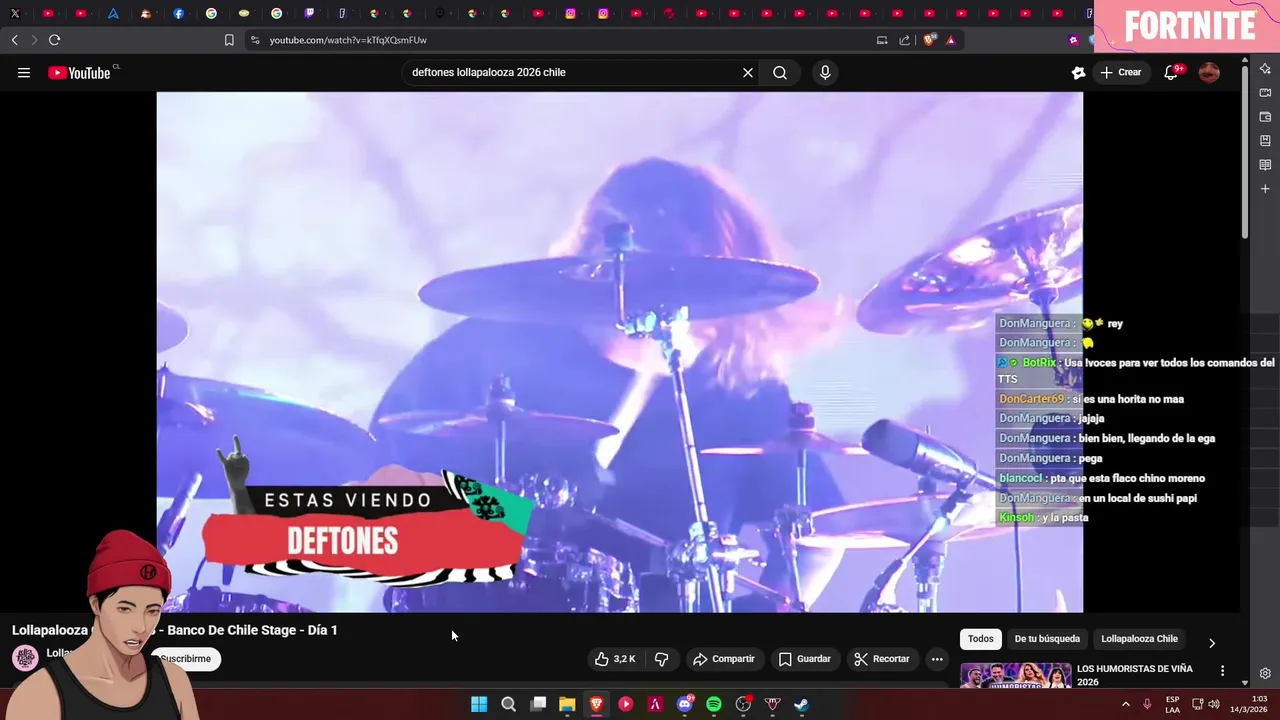Open the Crear upload menu
The width and height of the screenshot is (1280, 720).
click(x=1121, y=72)
